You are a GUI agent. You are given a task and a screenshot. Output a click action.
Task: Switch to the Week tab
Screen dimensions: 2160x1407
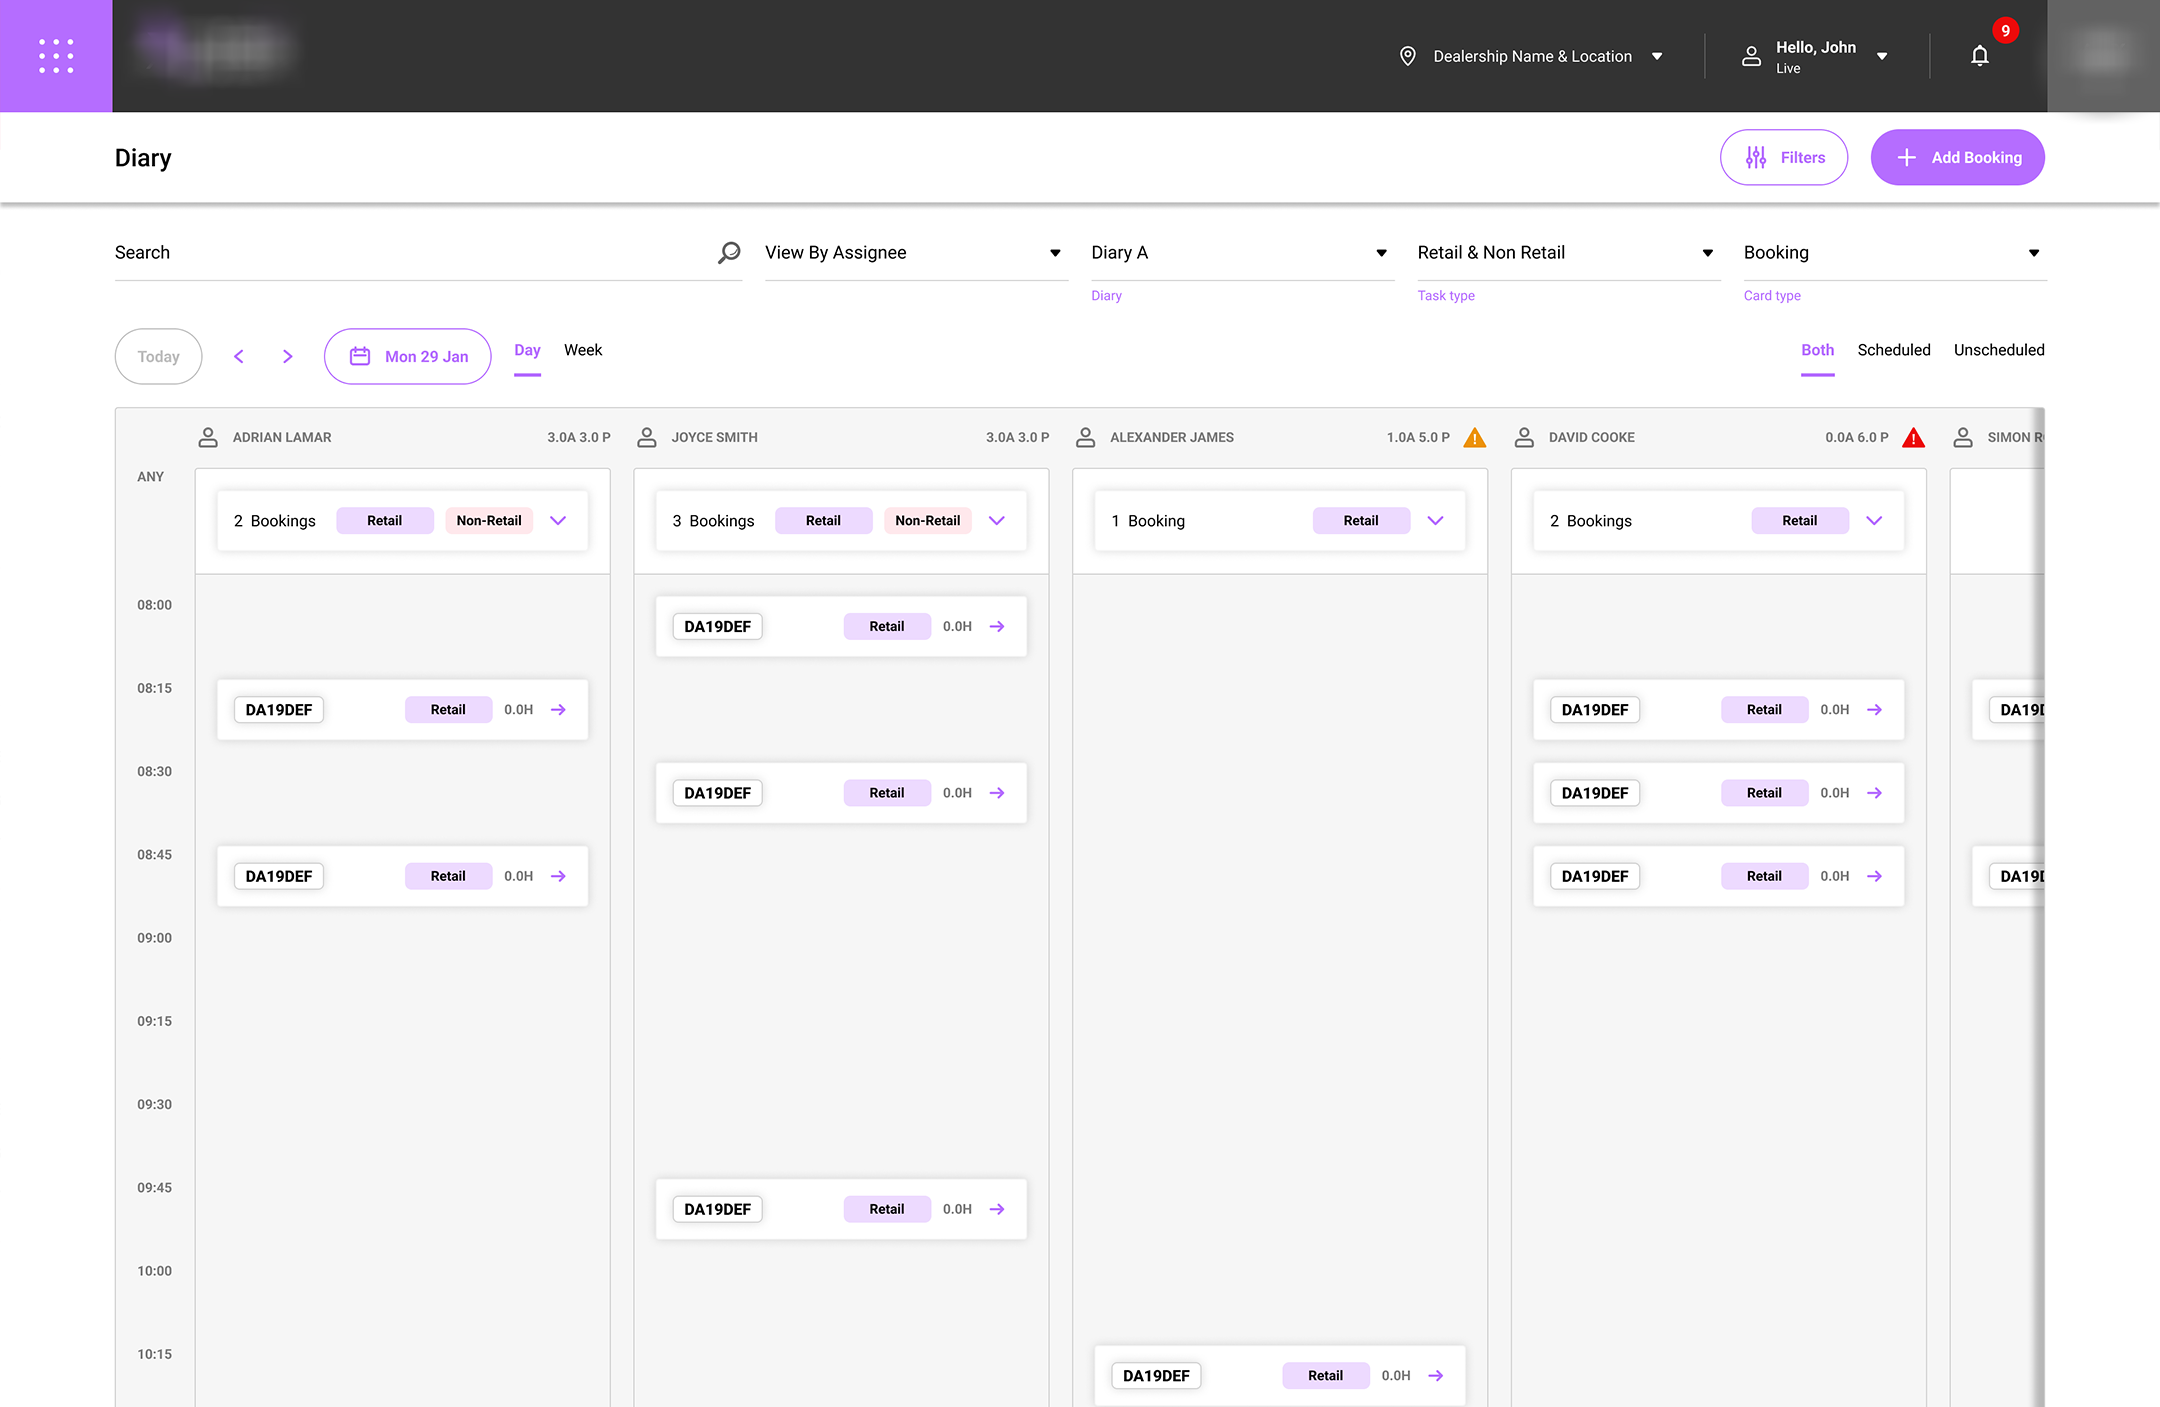click(583, 350)
